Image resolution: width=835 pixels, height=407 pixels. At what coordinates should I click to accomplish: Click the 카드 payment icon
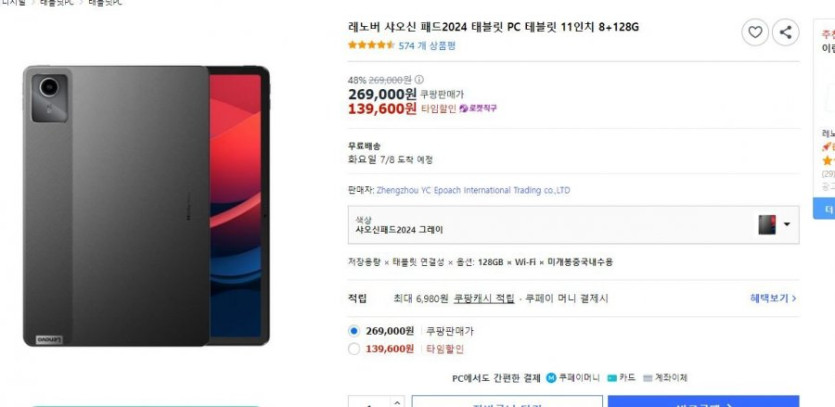(x=612, y=378)
